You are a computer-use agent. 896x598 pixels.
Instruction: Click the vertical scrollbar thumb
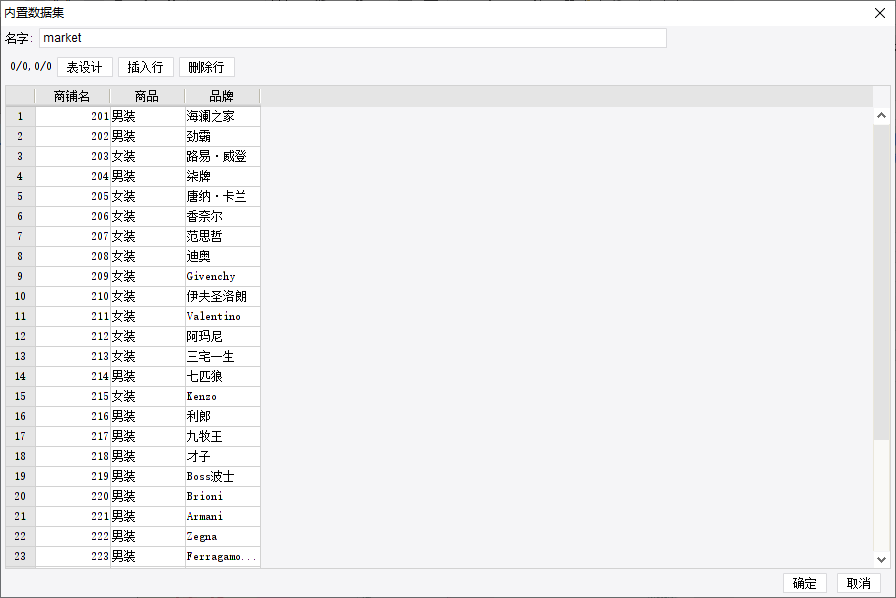(x=881, y=282)
